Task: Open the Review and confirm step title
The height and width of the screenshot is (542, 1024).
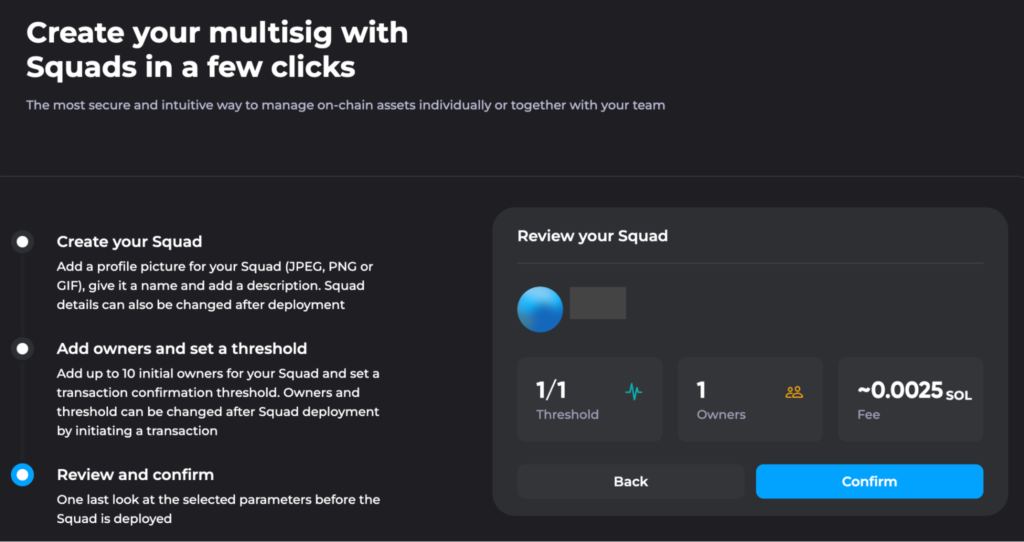Action: [135, 475]
